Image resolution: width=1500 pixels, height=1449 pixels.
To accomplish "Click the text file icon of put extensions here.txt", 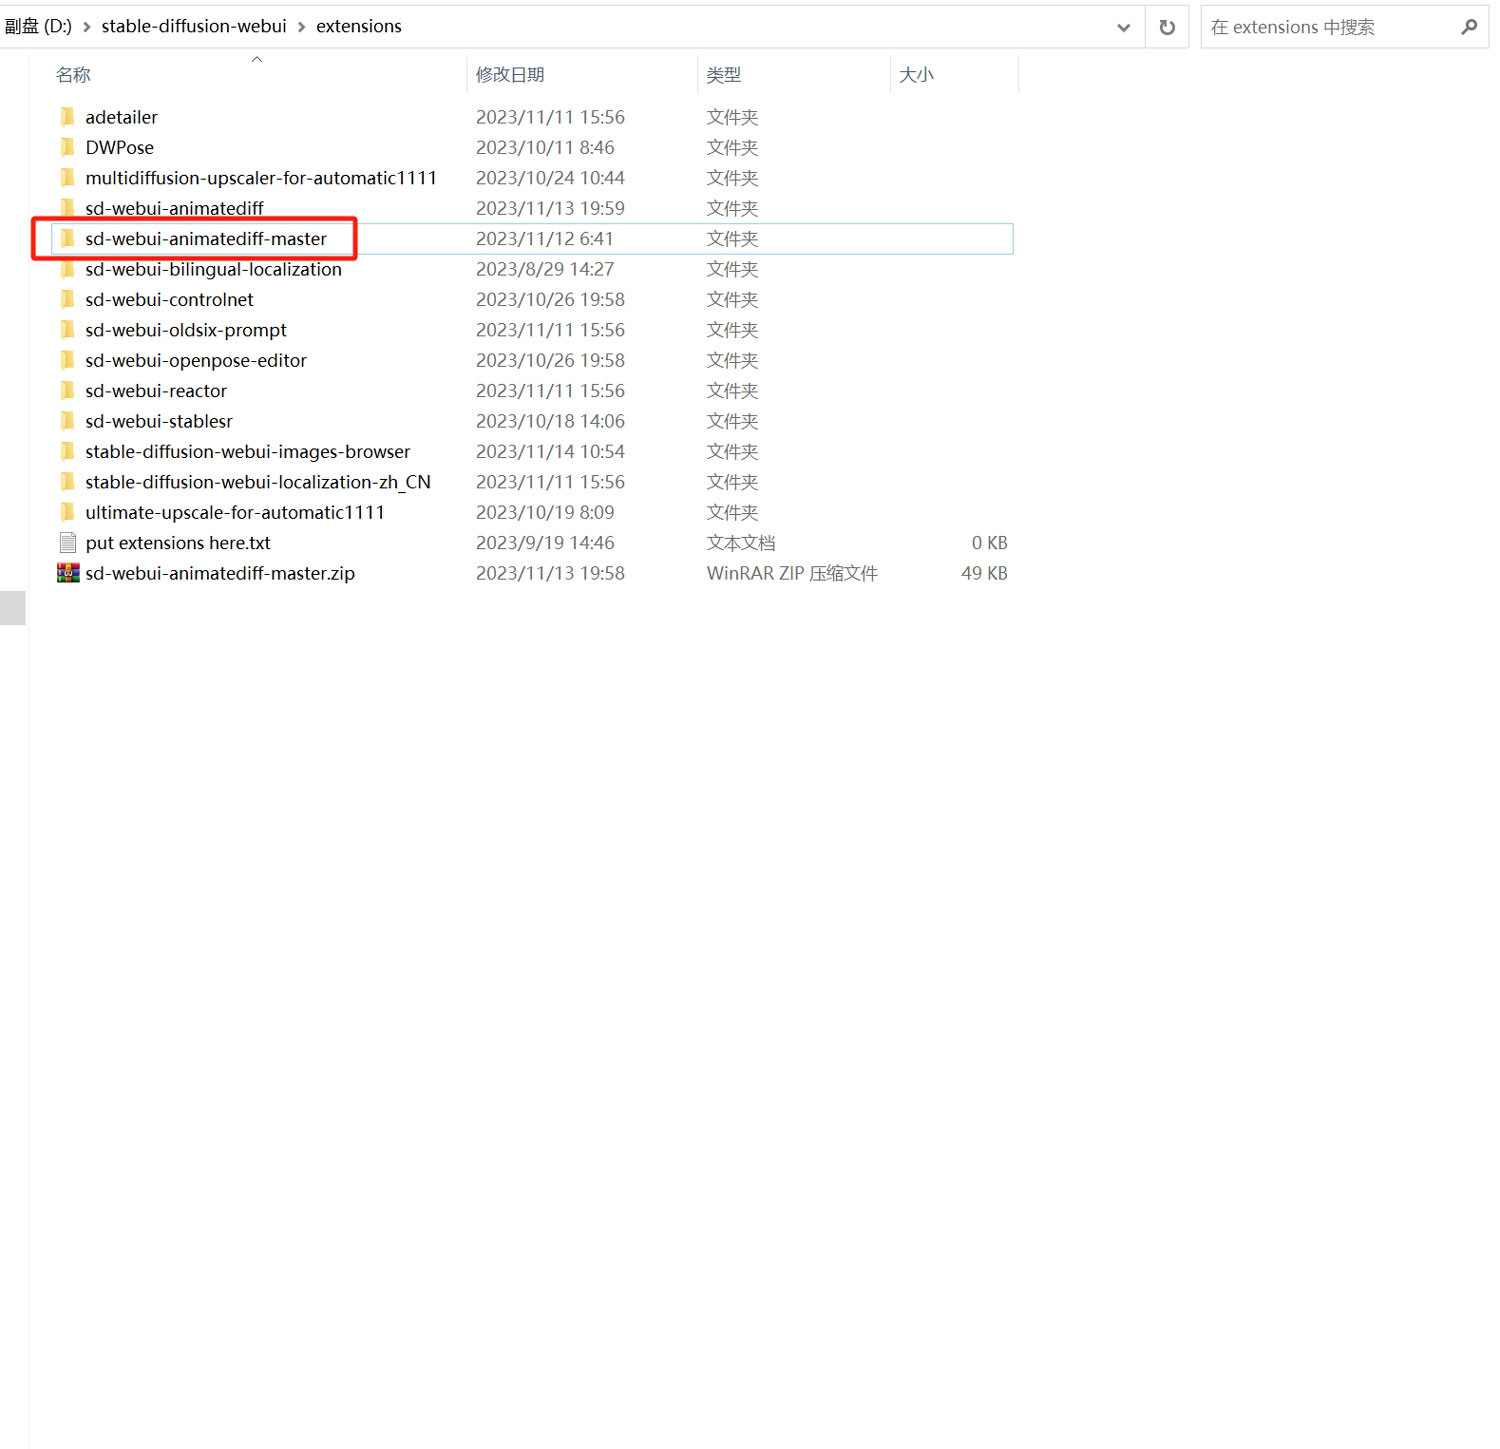I will [68, 543].
